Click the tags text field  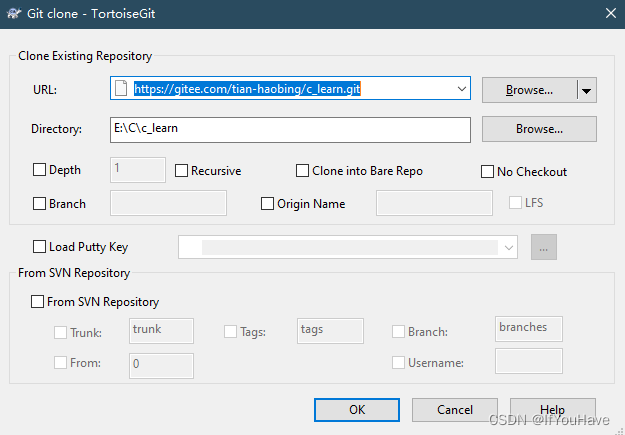tap(330, 331)
